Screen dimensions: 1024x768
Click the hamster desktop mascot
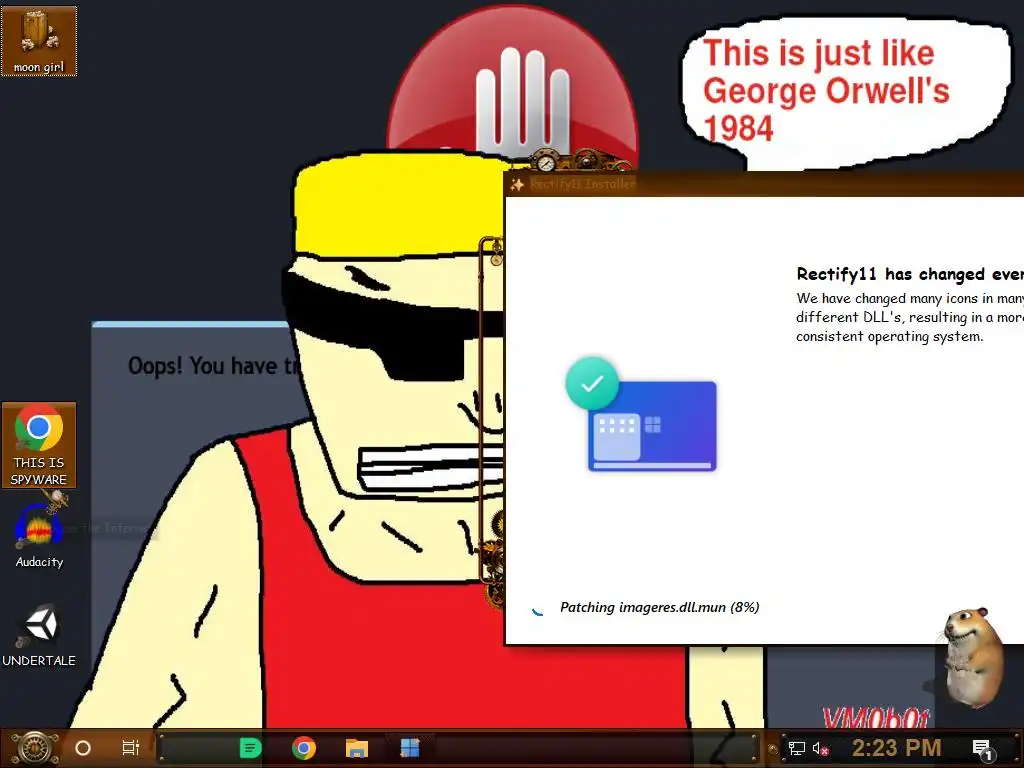(x=972, y=658)
